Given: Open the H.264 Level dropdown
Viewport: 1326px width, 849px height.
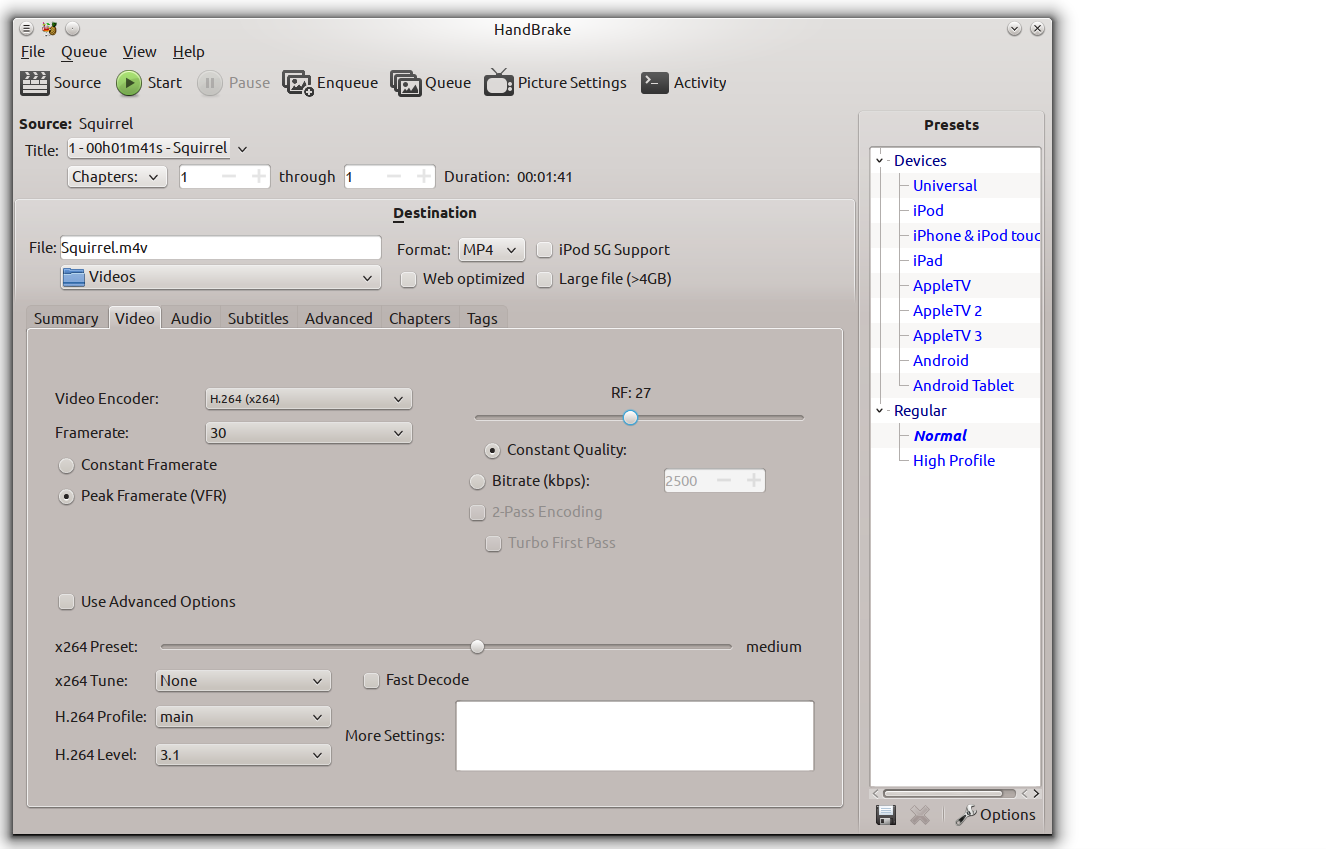Looking at the screenshot, I should tap(243, 755).
